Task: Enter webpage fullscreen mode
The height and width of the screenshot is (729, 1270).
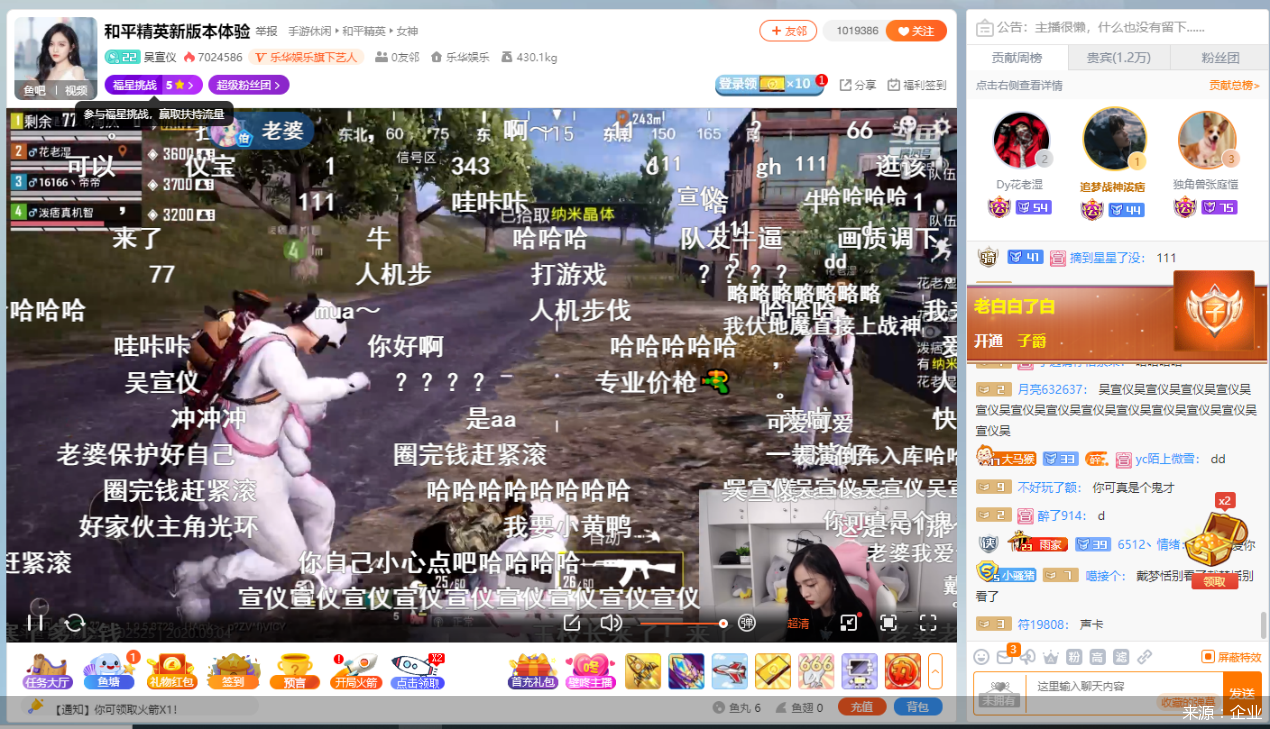Action: pos(888,623)
